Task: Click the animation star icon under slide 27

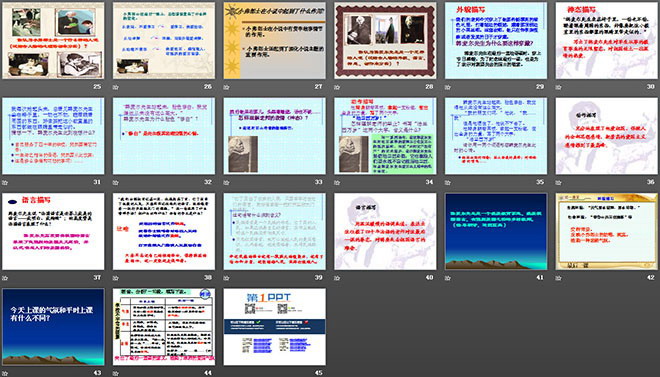Action: tap(226, 87)
